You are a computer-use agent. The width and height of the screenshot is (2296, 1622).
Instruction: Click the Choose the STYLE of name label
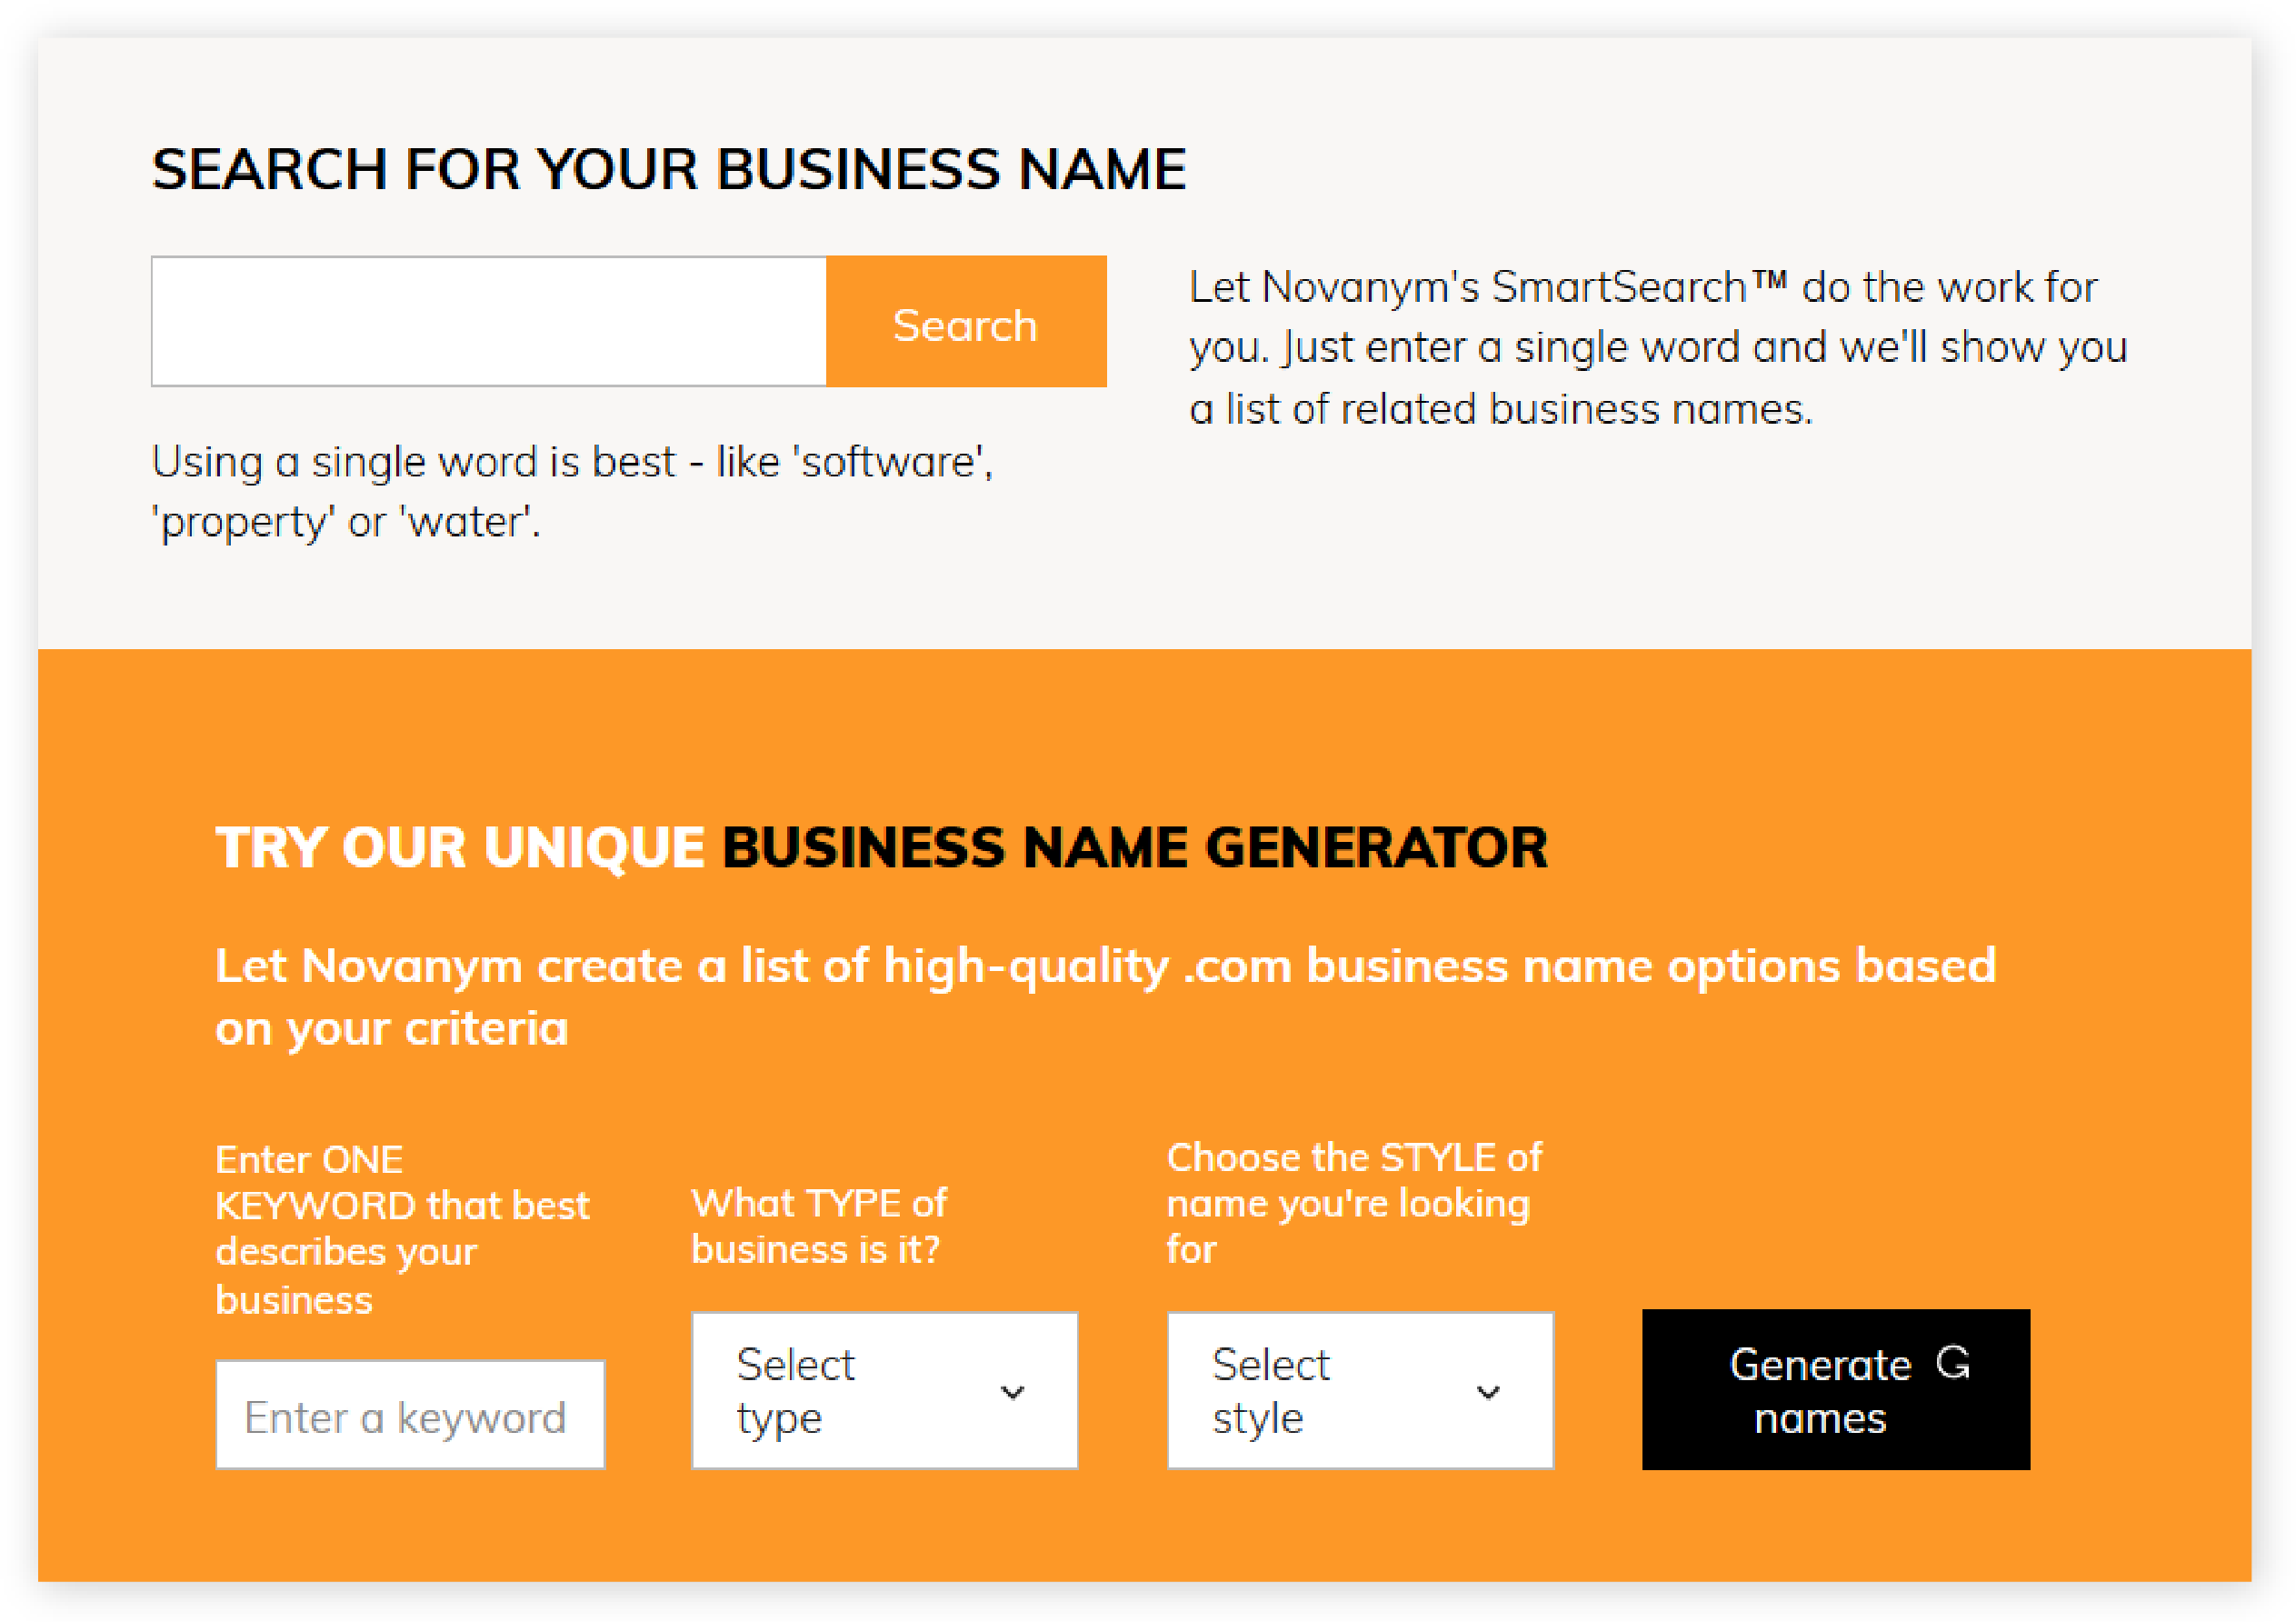[x=1354, y=1203]
